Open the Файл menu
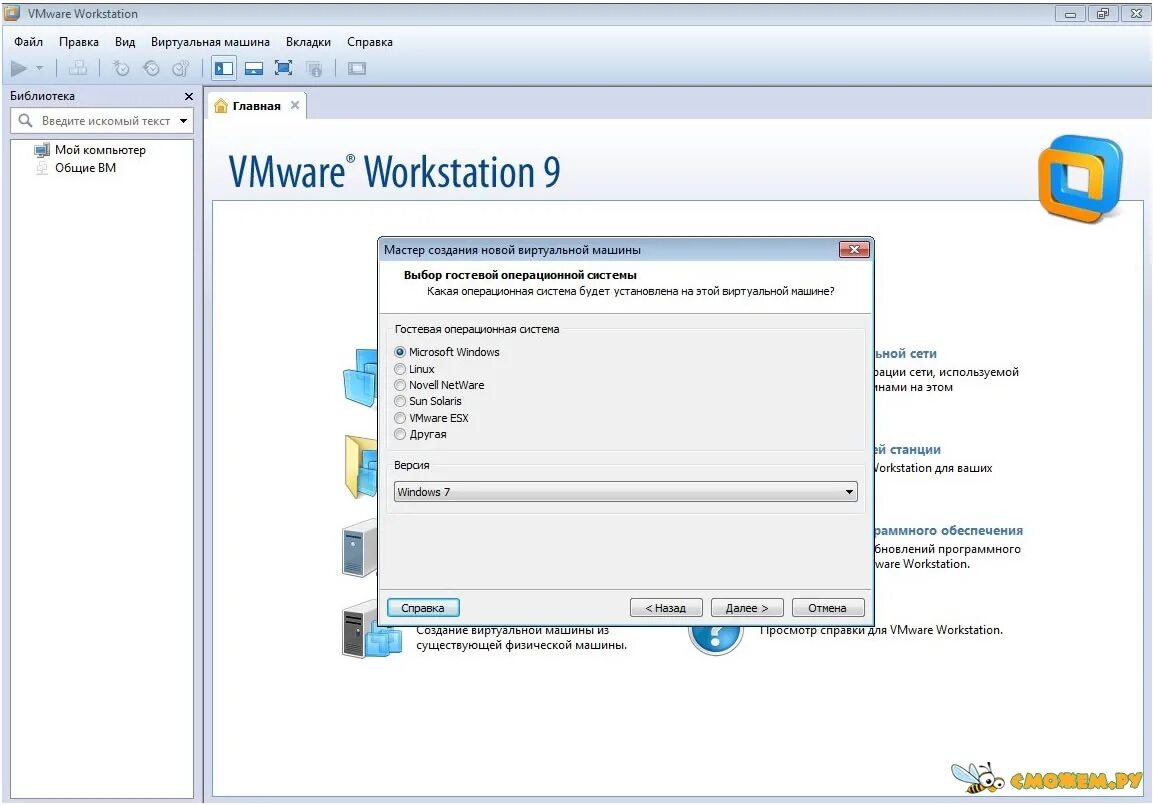Viewport: 1153px width, 805px height. (28, 42)
